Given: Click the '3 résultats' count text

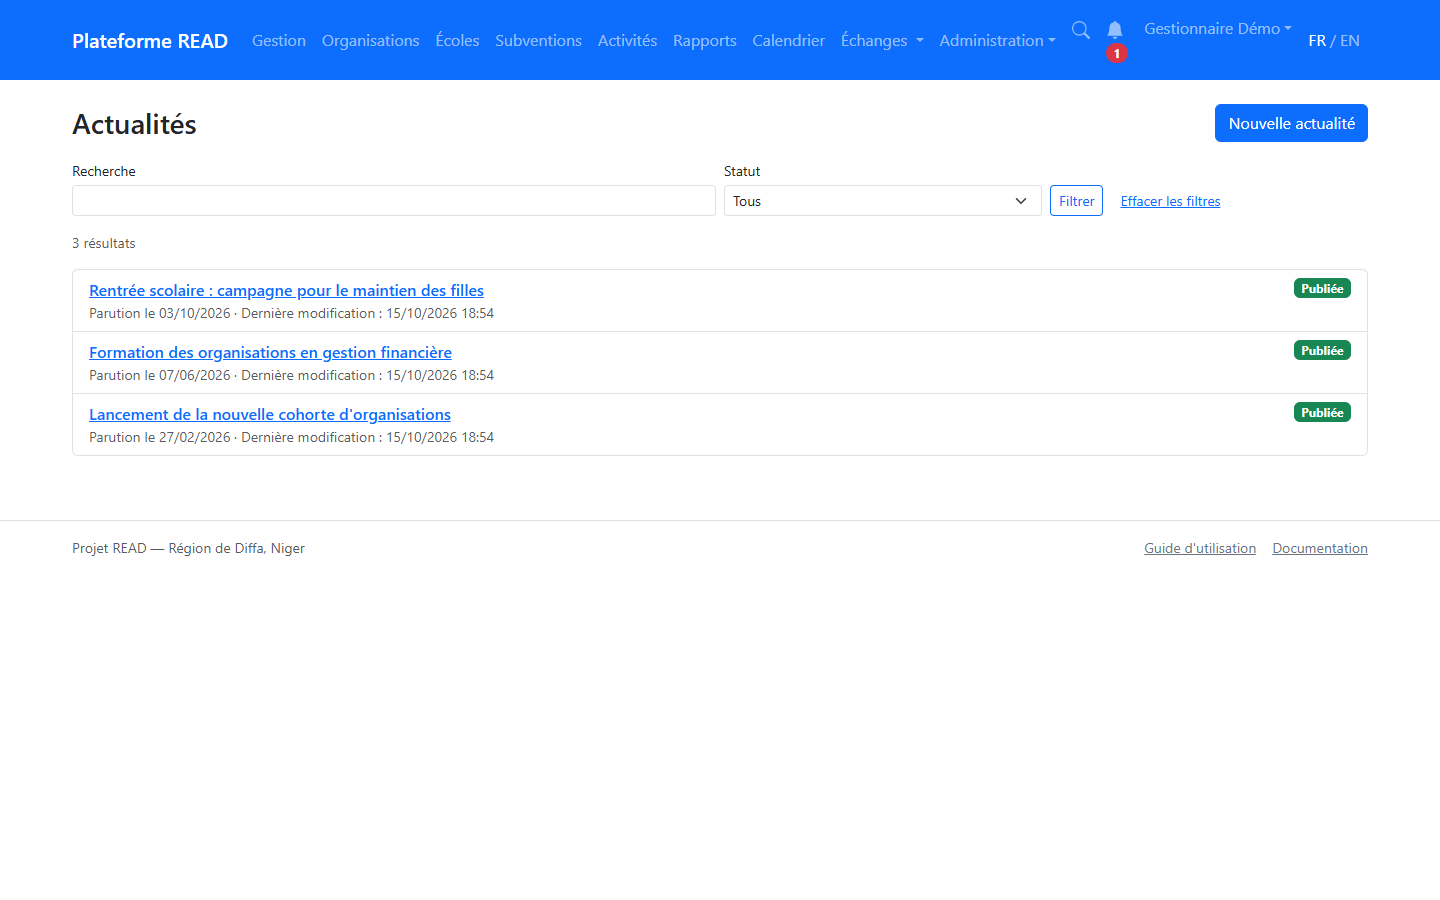Looking at the screenshot, I should click(104, 243).
